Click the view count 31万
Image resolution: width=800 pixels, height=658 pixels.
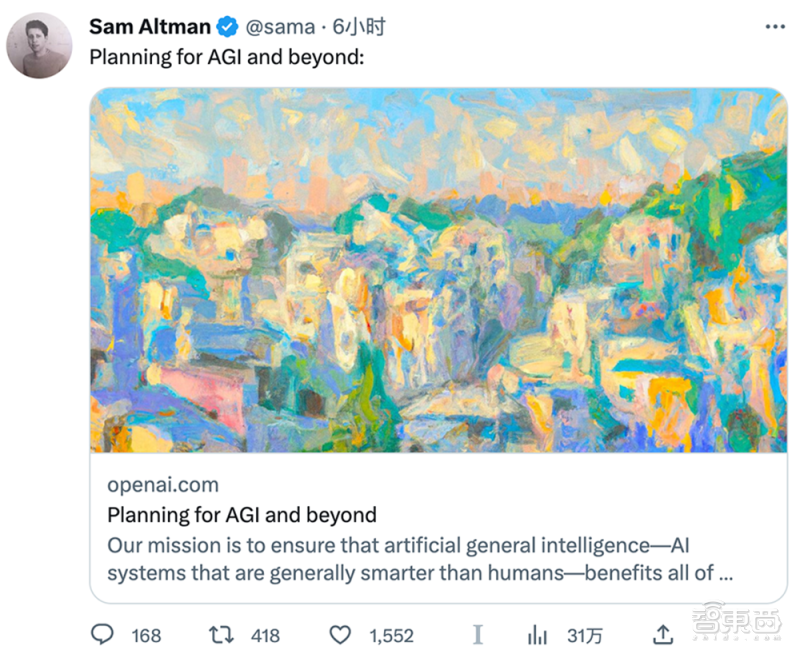585,634
